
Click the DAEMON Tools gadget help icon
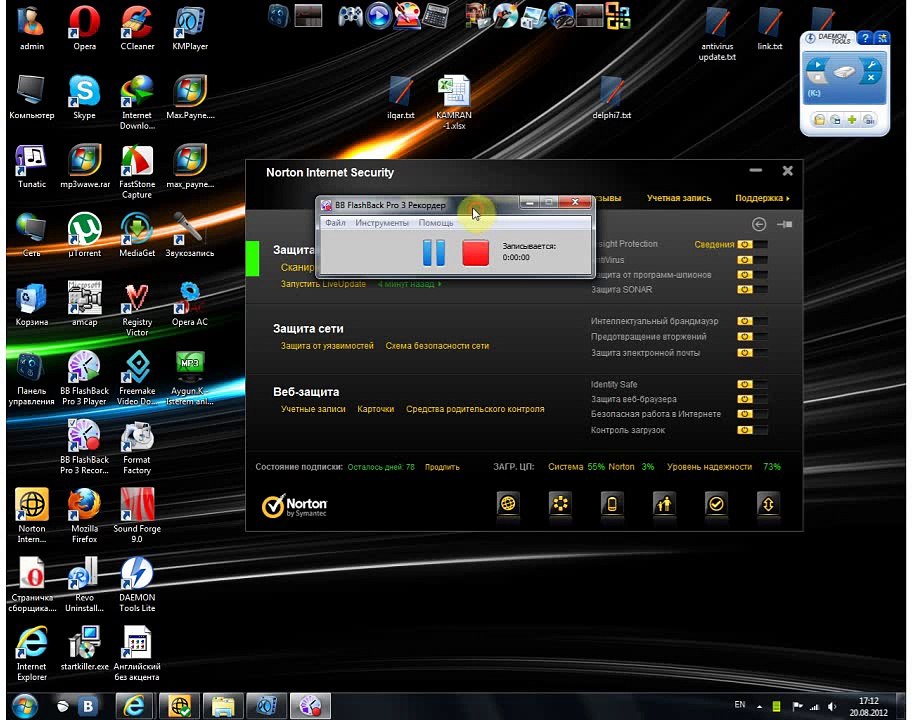click(x=865, y=38)
